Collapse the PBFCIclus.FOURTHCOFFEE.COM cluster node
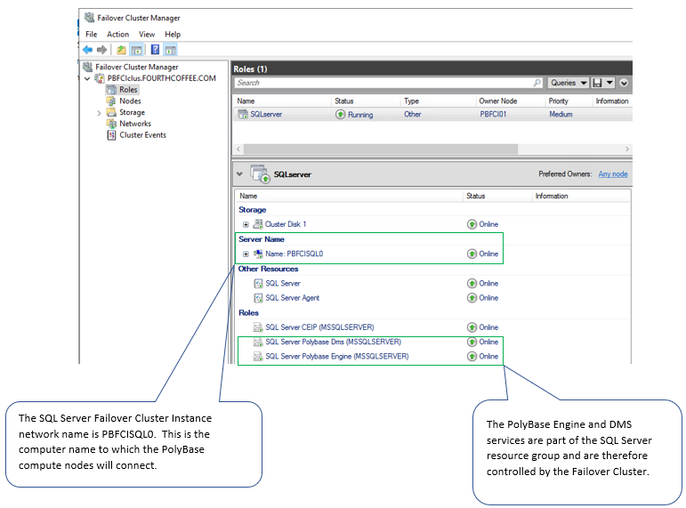 (88, 79)
